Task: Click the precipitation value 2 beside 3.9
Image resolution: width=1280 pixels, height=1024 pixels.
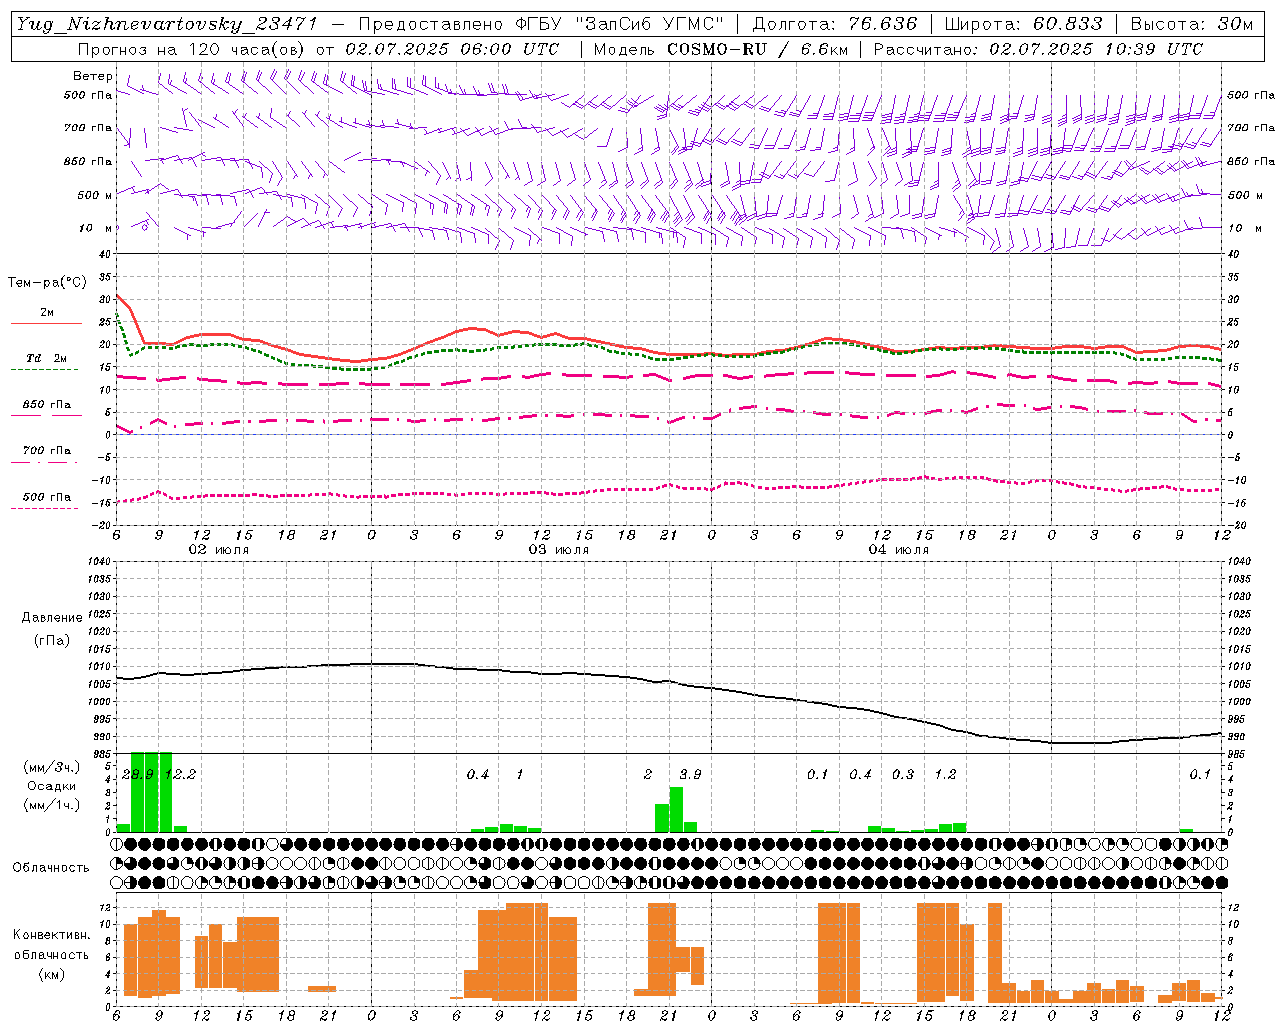Action: (x=648, y=774)
